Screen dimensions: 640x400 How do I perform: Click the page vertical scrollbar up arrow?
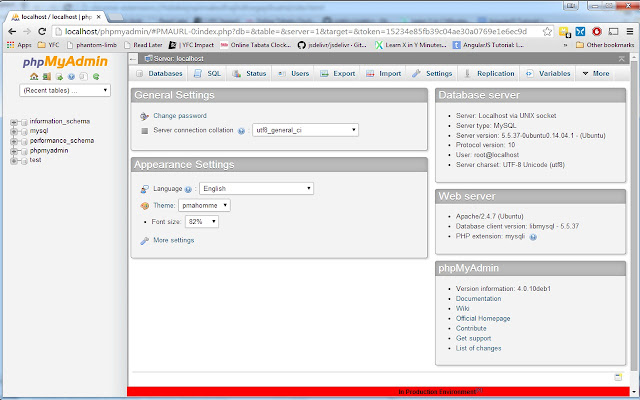coord(634,56)
